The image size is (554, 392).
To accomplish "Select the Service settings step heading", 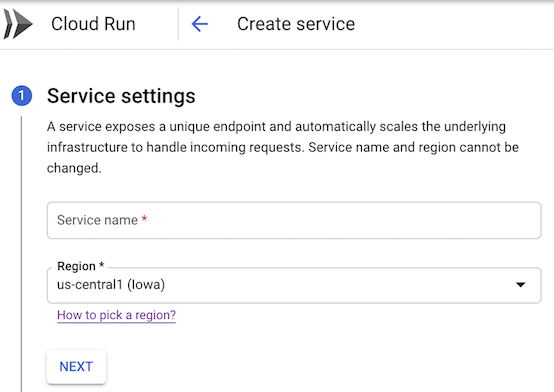I will pyautogui.click(x=121, y=96).
